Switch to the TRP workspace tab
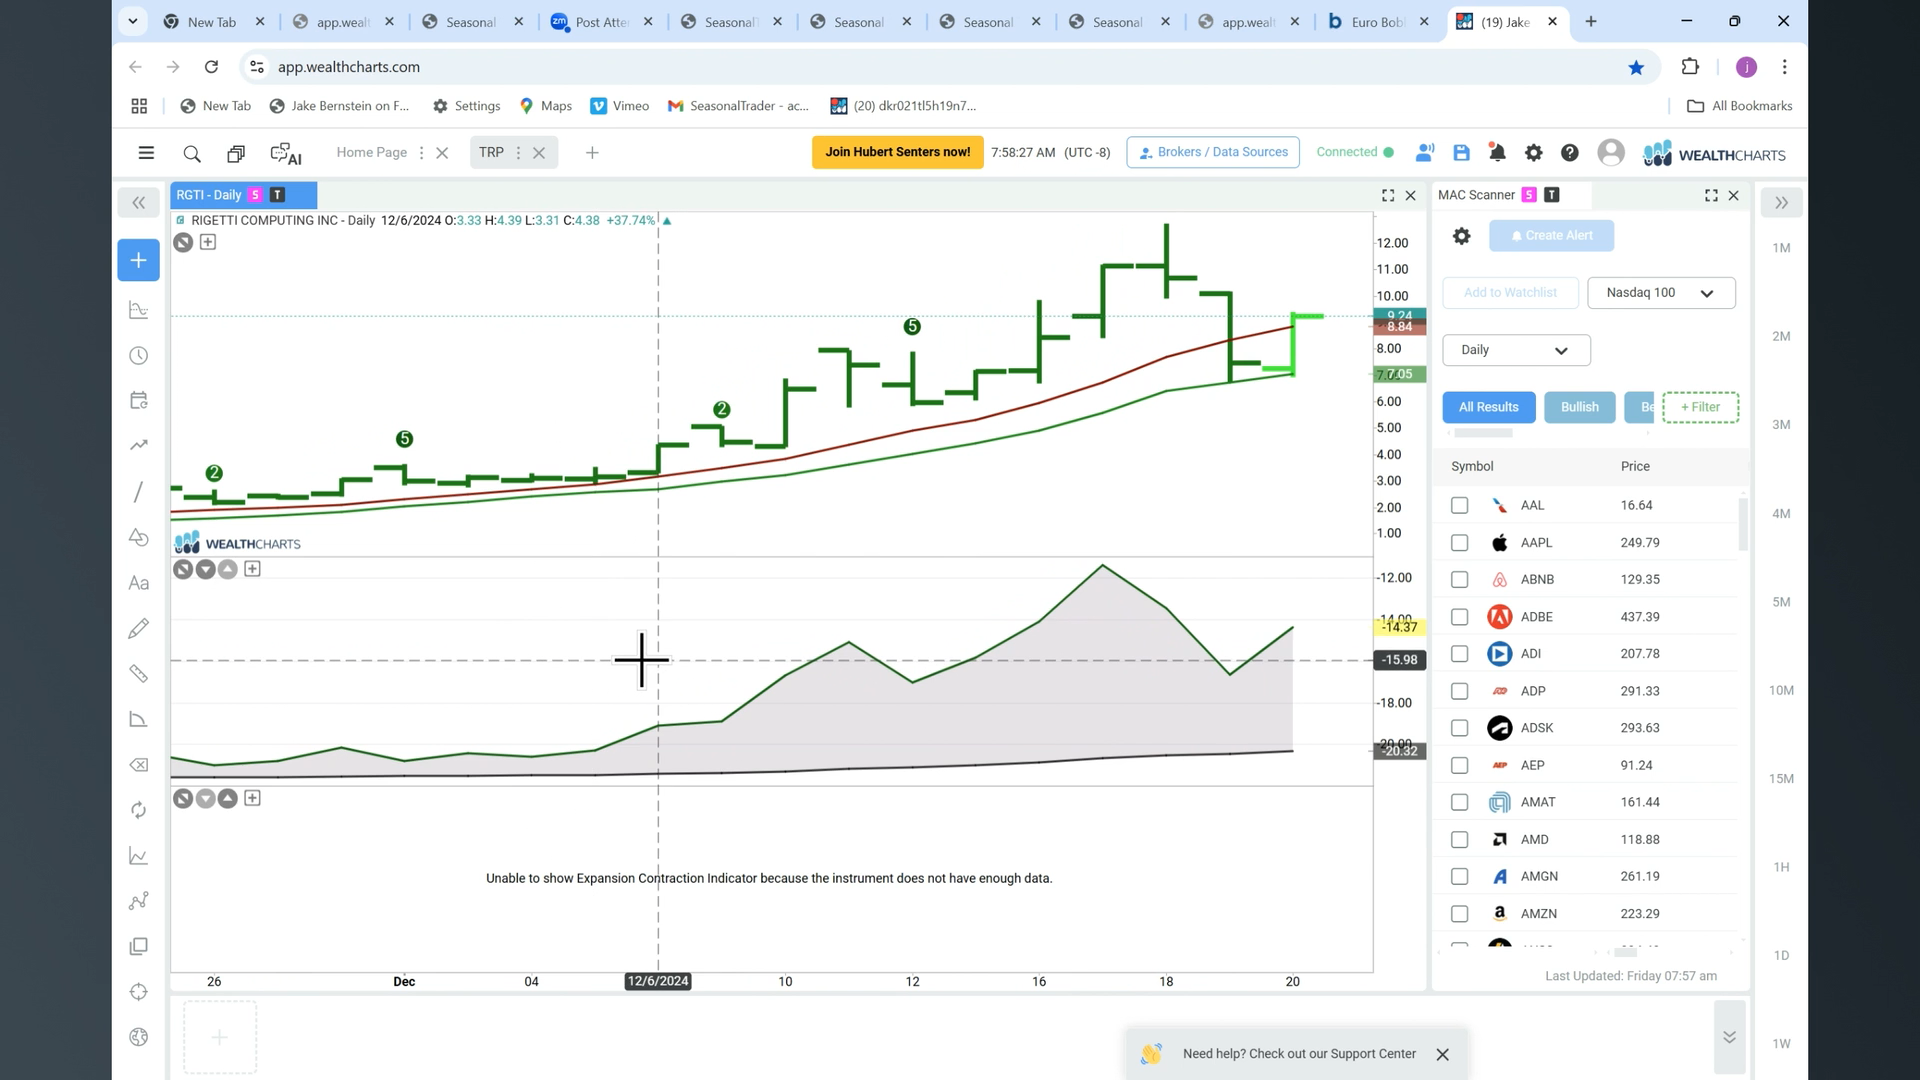 pos(491,152)
